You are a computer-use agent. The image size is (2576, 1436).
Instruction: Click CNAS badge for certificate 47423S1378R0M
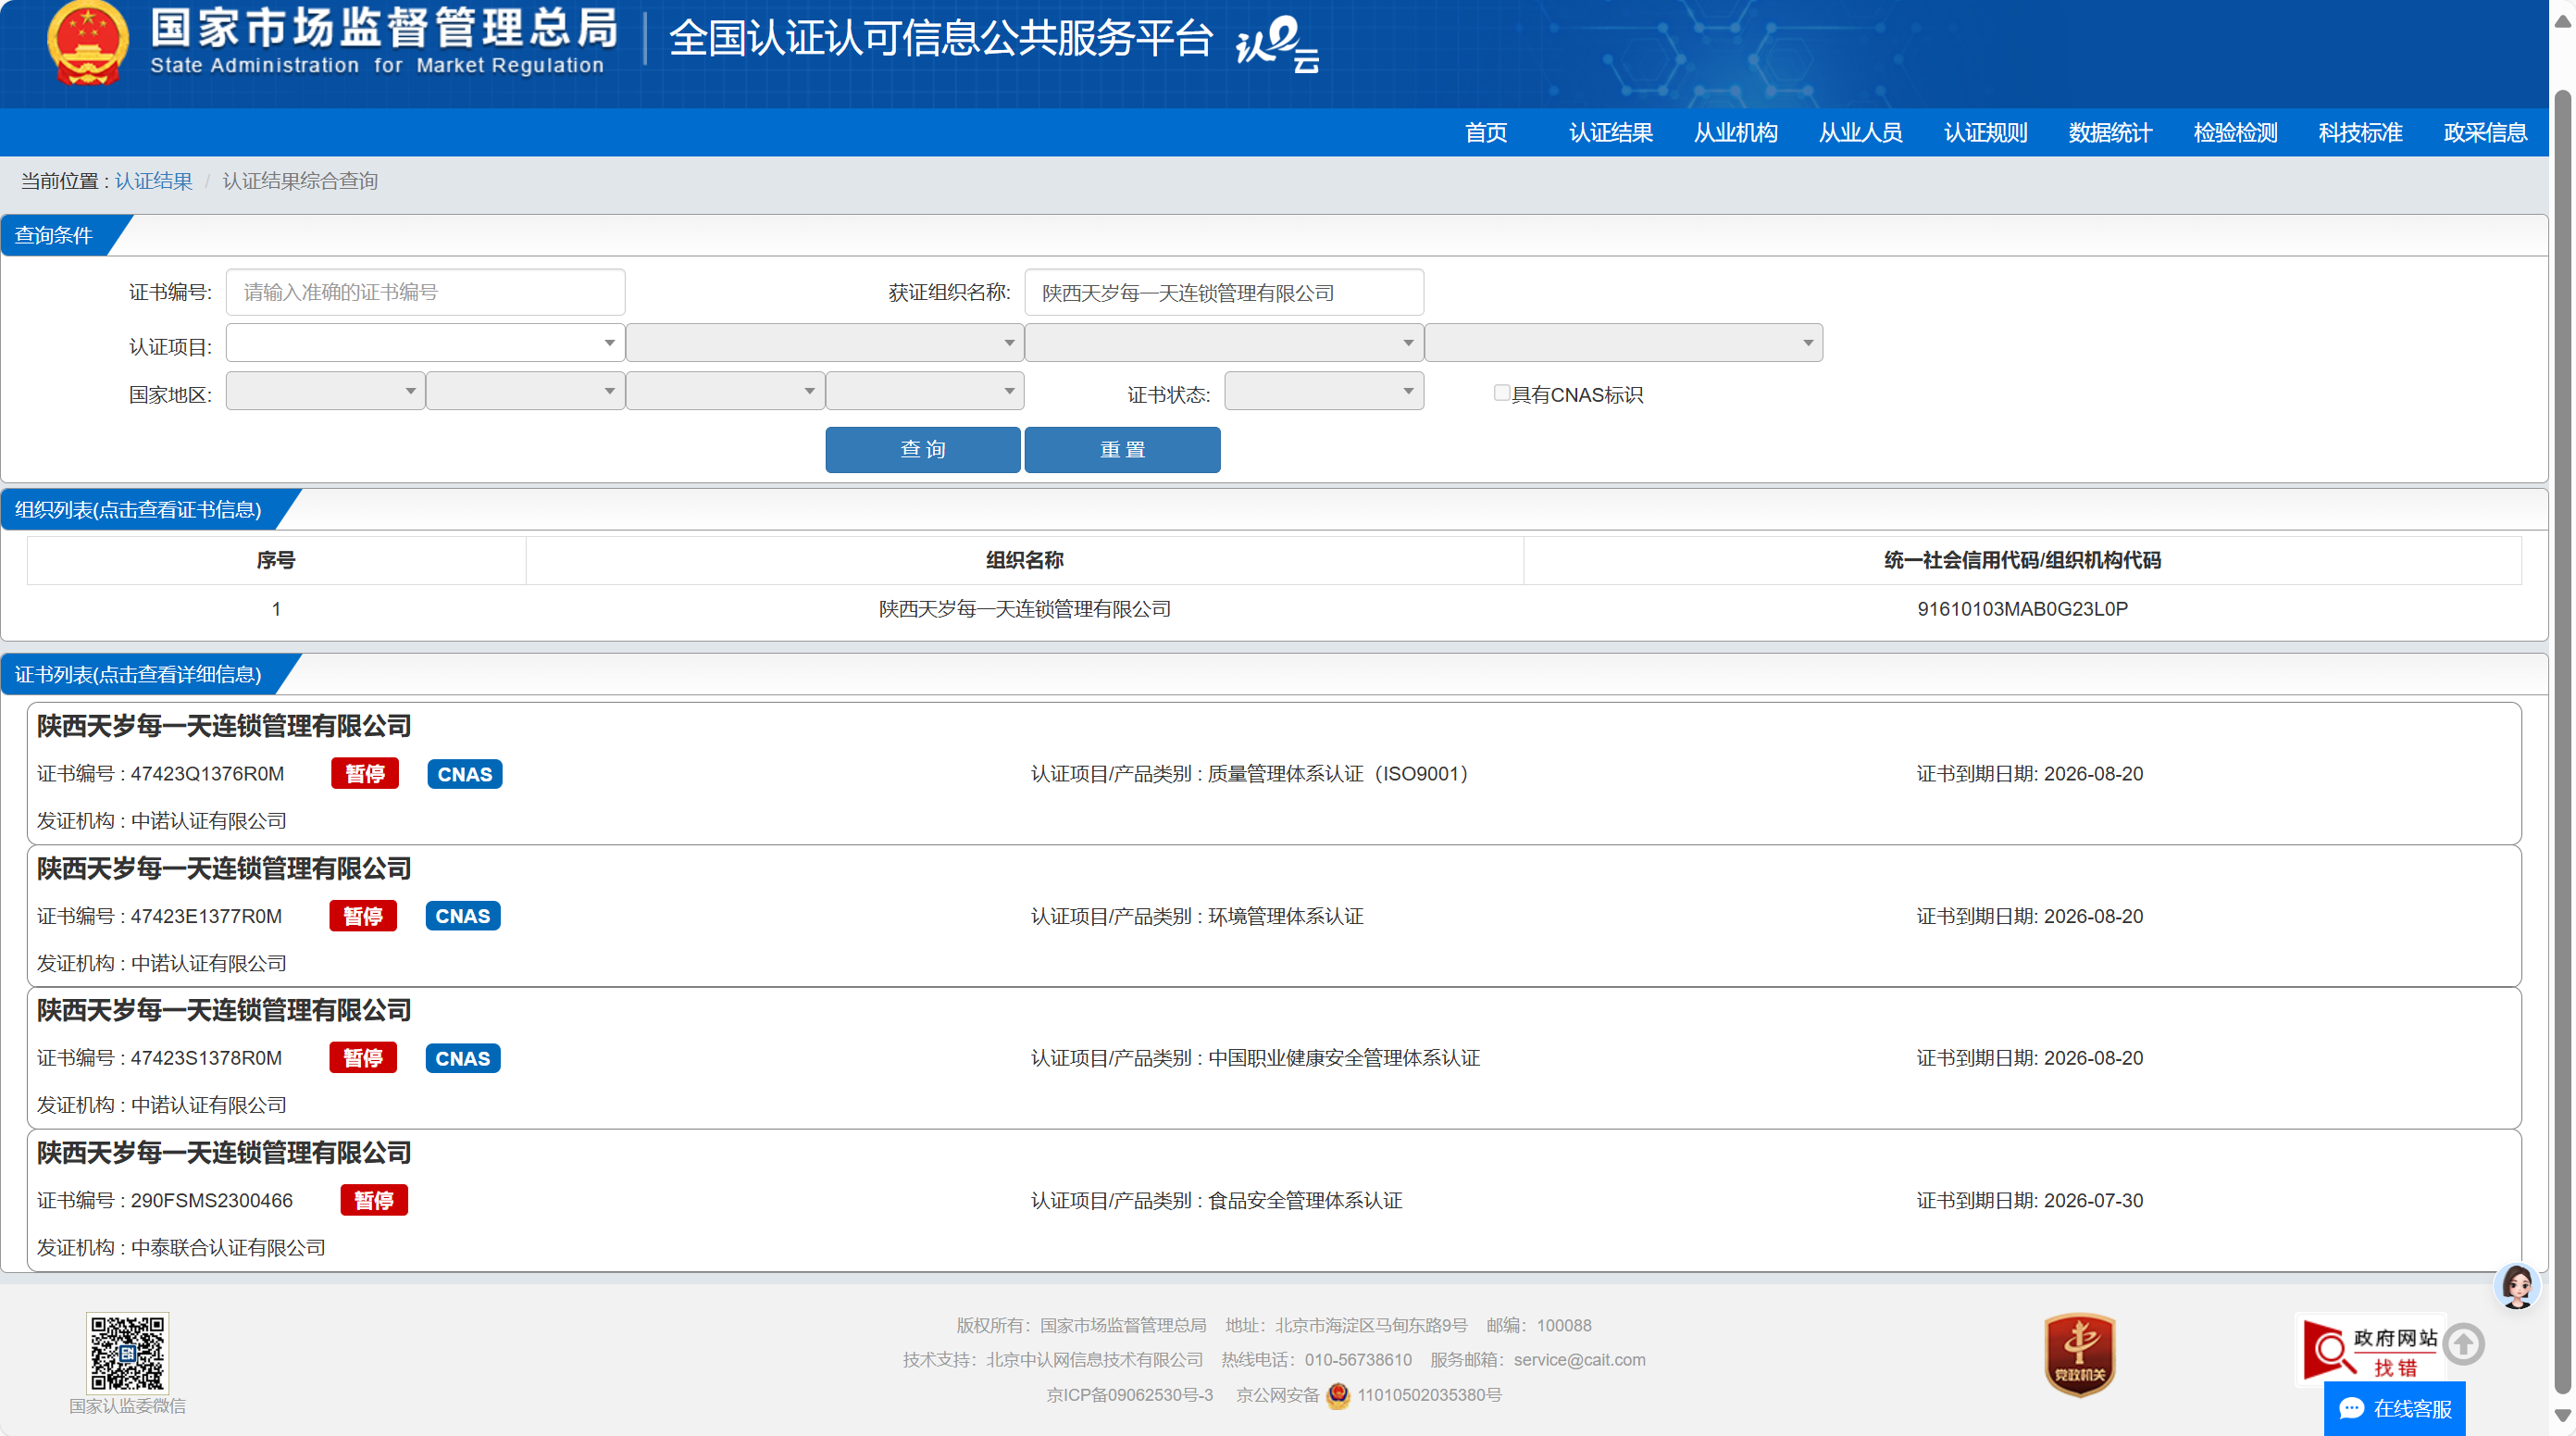pos(463,1058)
